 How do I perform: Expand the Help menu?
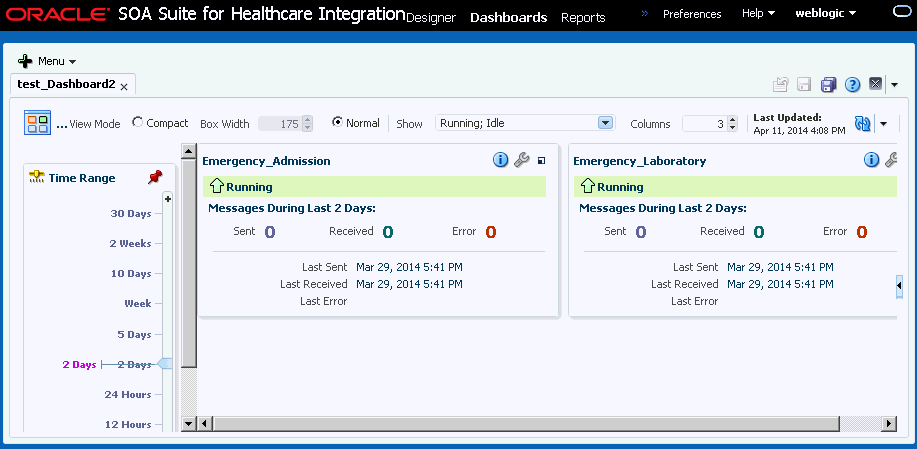tap(759, 13)
